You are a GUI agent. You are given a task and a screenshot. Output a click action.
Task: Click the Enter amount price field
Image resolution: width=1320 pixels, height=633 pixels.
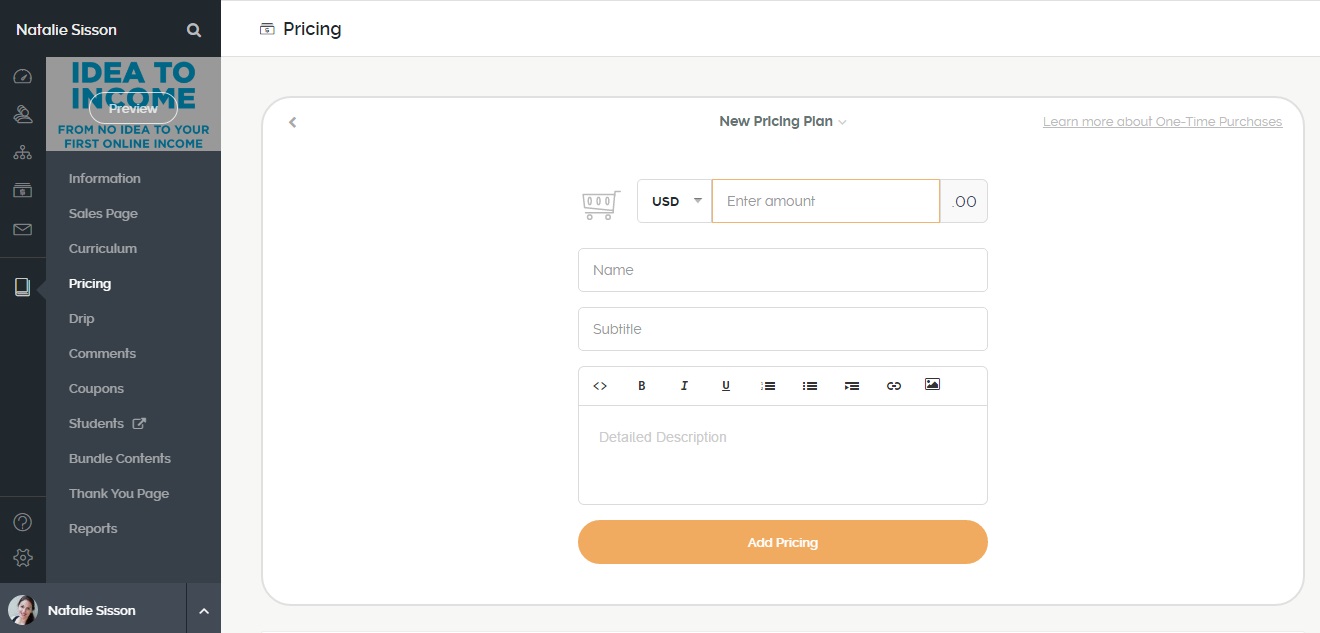click(x=826, y=201)
